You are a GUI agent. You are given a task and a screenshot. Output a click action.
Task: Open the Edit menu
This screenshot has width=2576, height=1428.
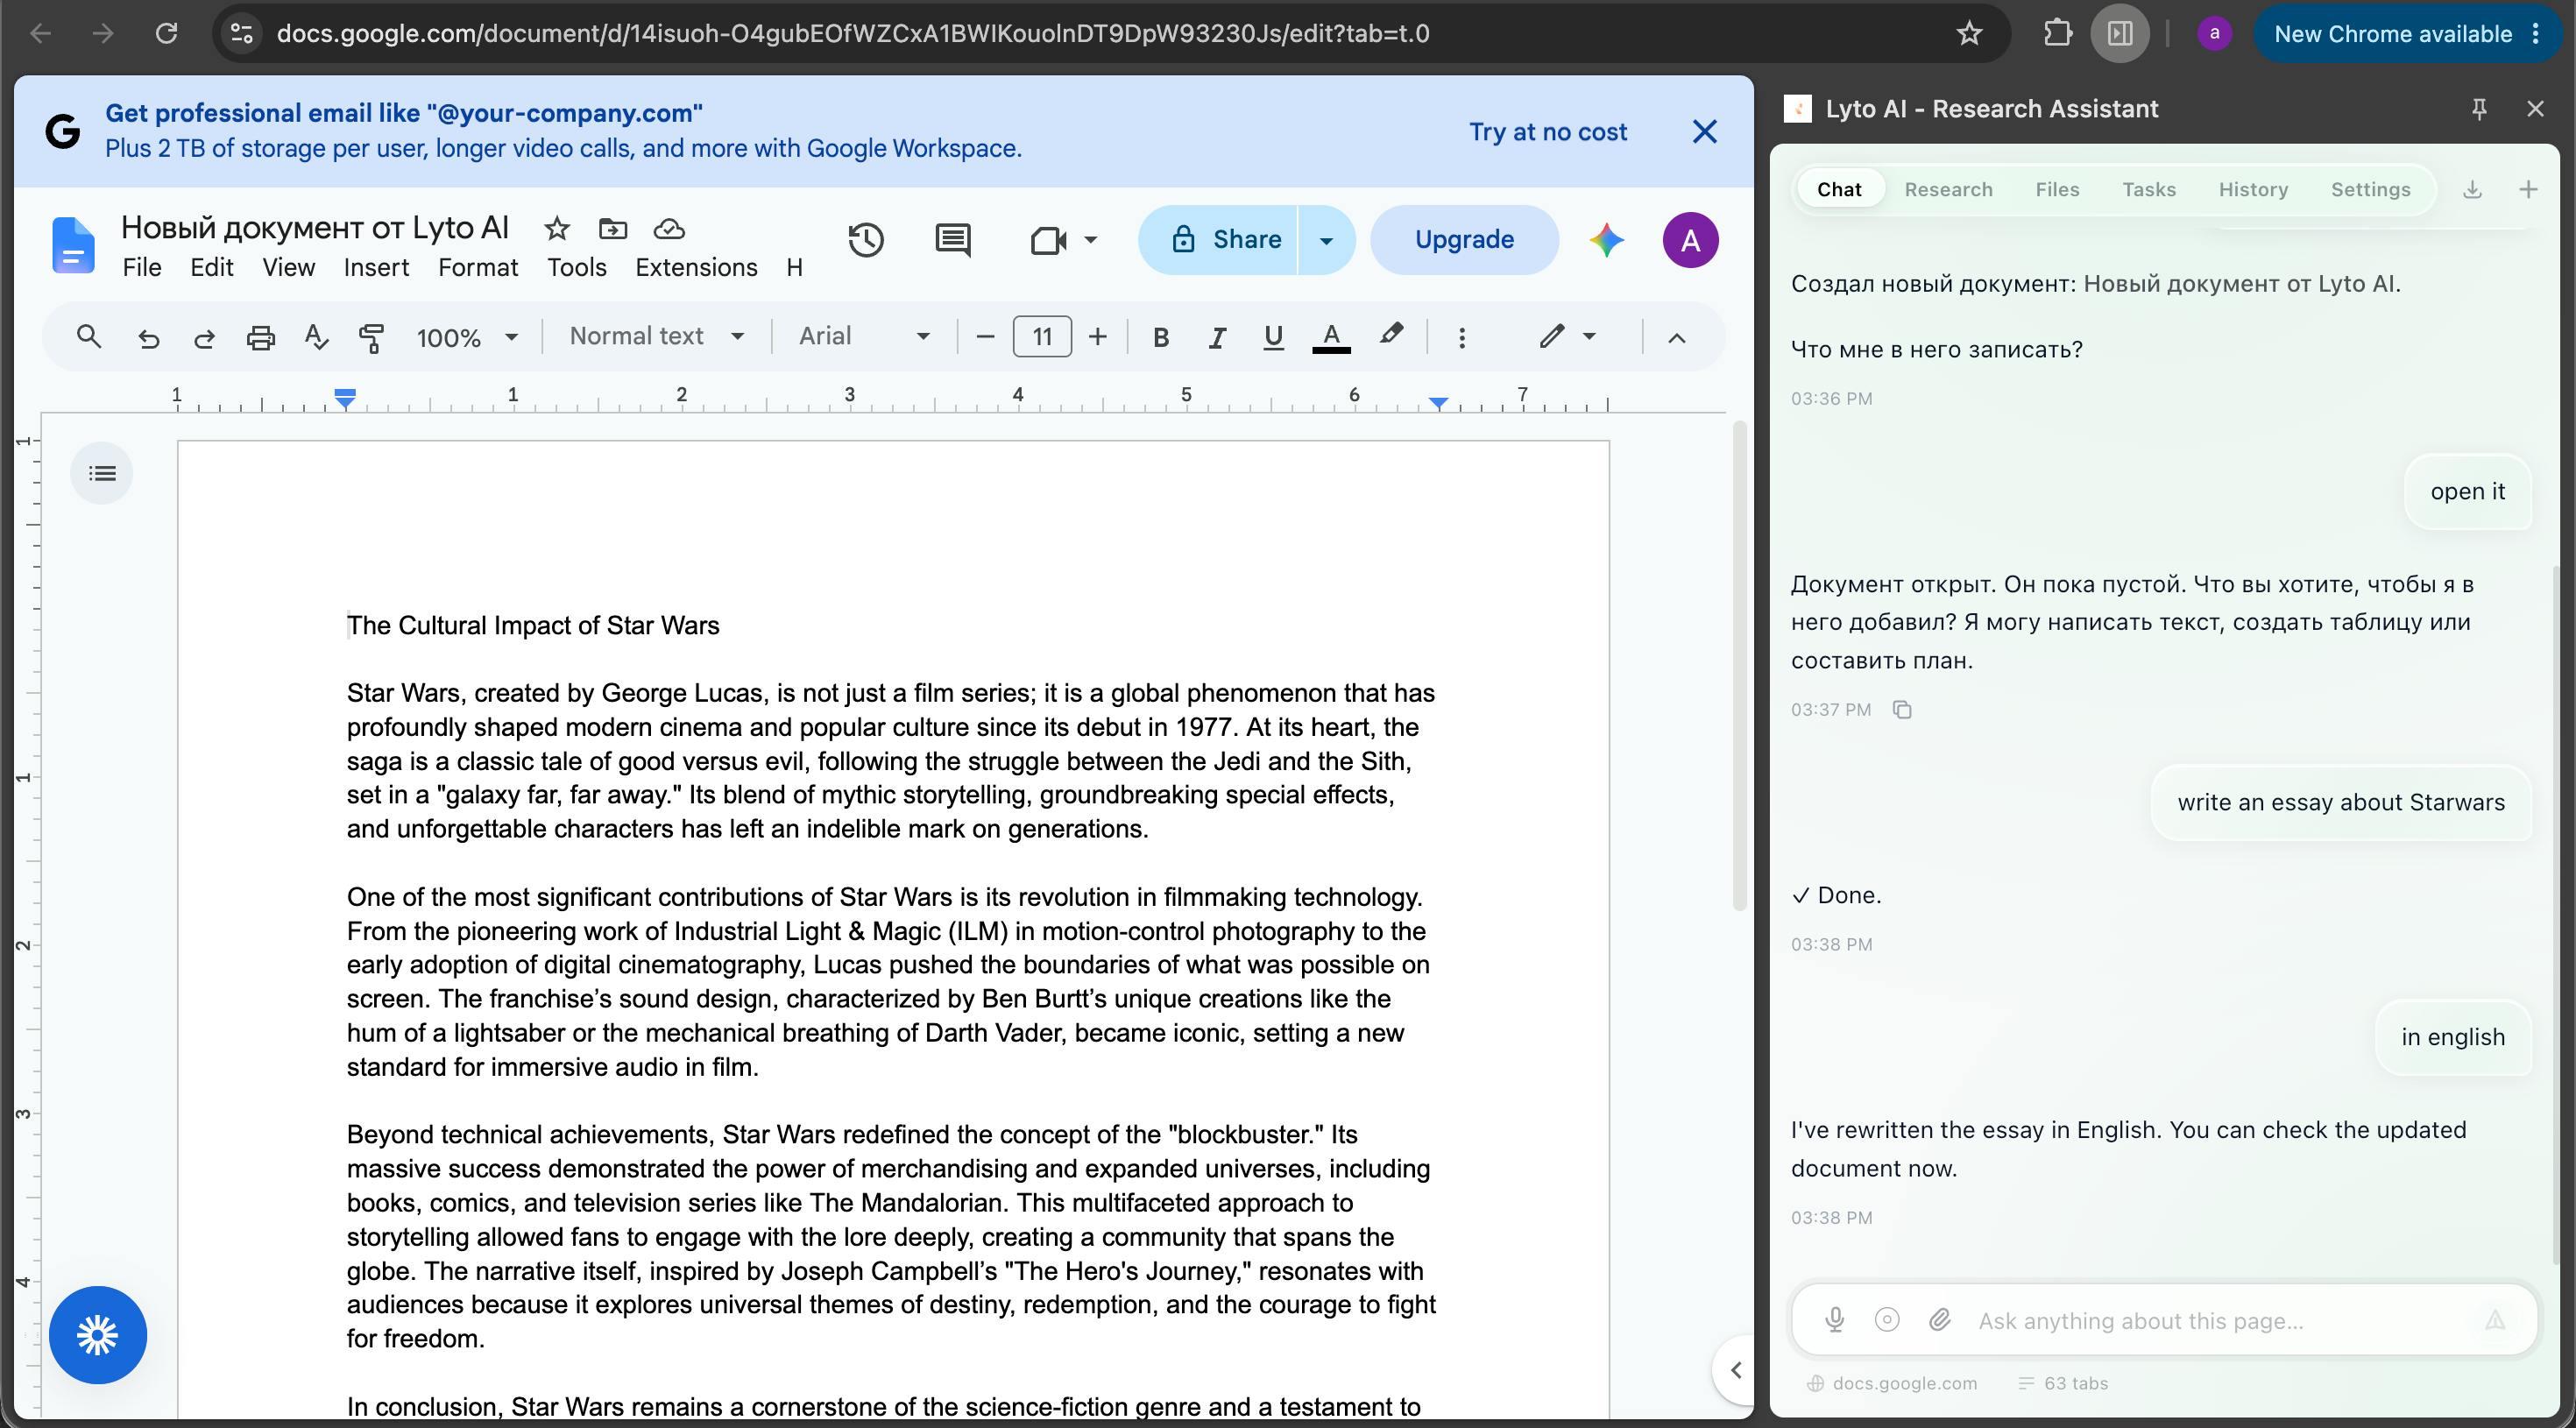point(212,267)
